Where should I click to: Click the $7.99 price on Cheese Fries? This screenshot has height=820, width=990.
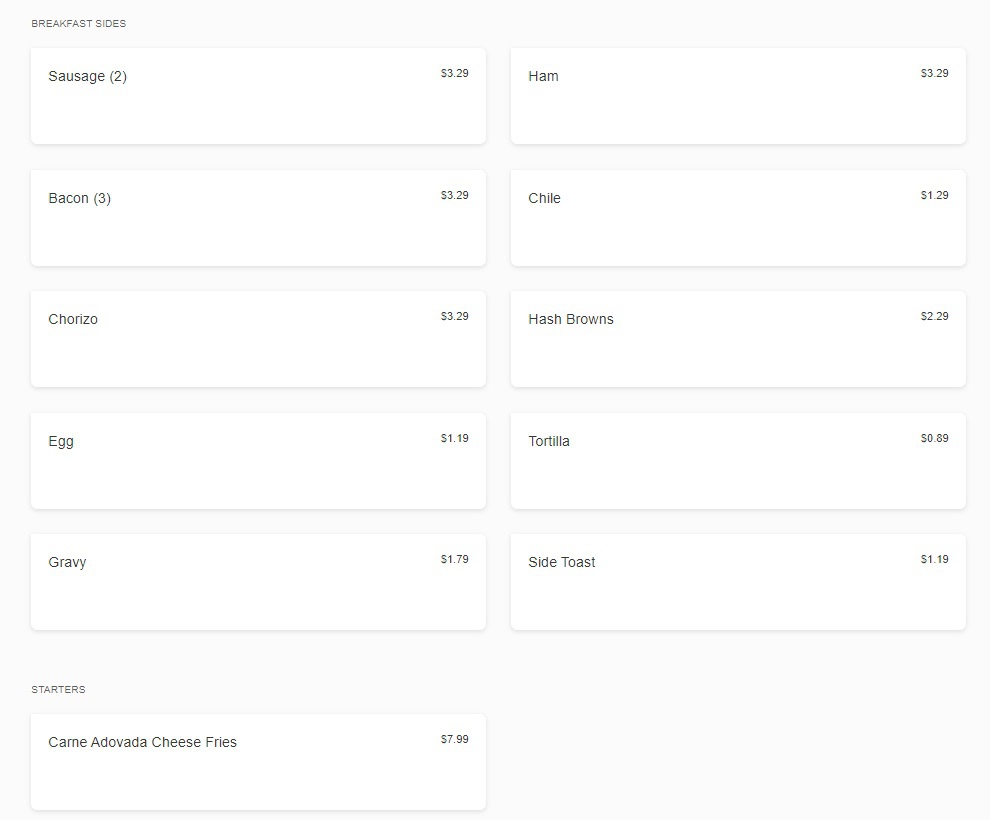click(454, 739)
